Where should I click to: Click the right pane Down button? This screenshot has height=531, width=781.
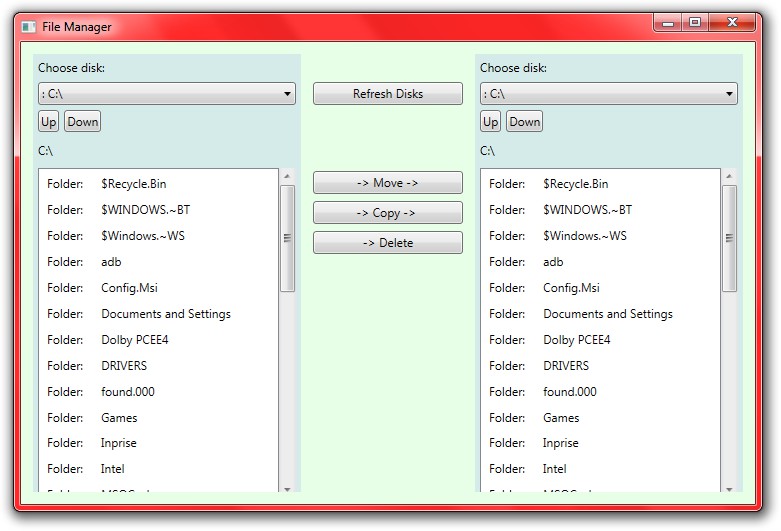tap(524, 122)
